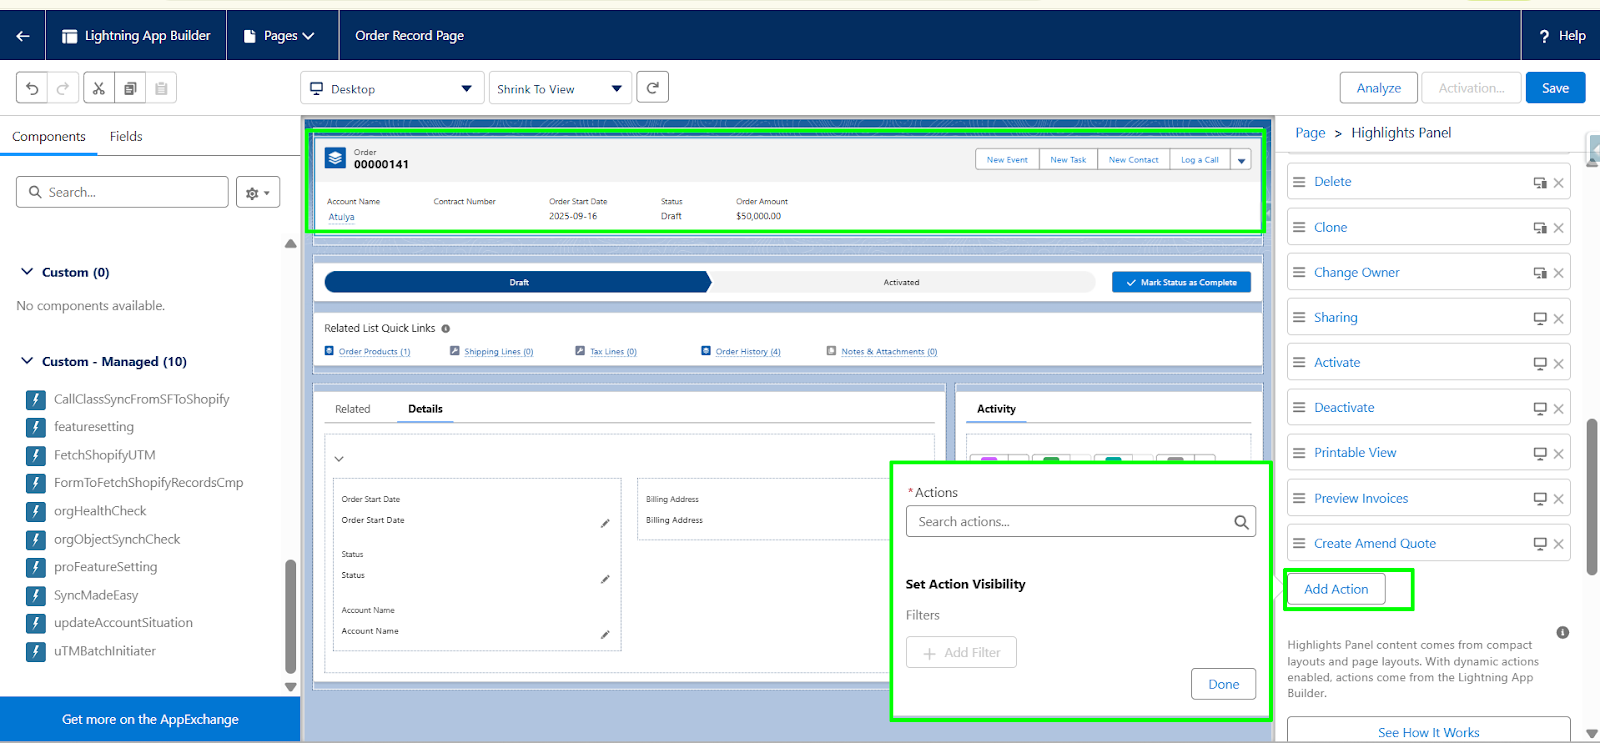This screenshot has height=743, width=1600.
Task: Click Mark Status as Complete
Action: [x=1181, y=282]
